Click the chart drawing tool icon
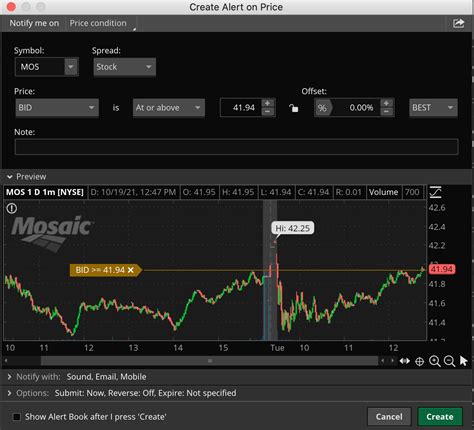The width and height of the screenshot is (474, 430). click(x=435, y=192)
